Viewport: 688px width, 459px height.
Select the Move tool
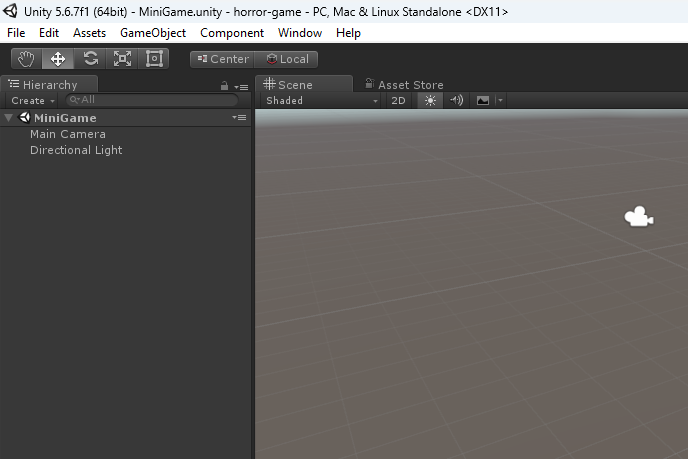point(58,59)
